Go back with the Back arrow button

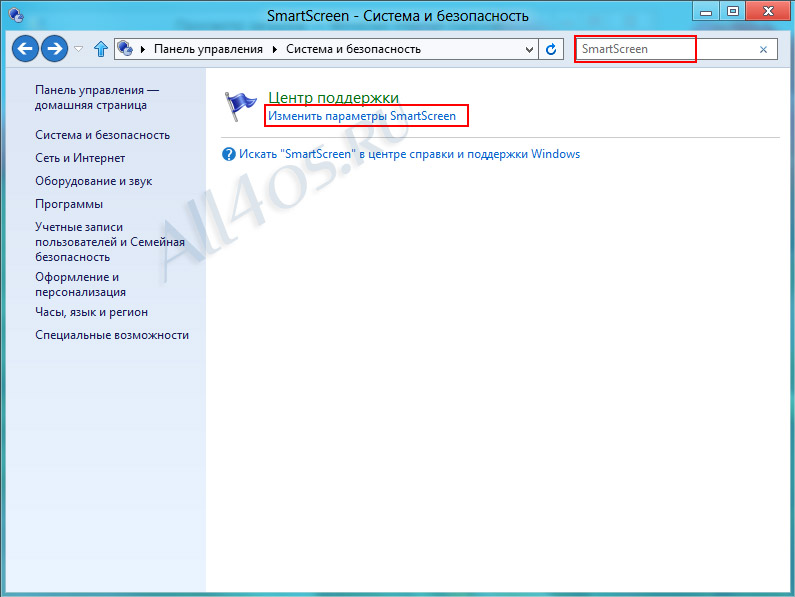coord(25,49)
